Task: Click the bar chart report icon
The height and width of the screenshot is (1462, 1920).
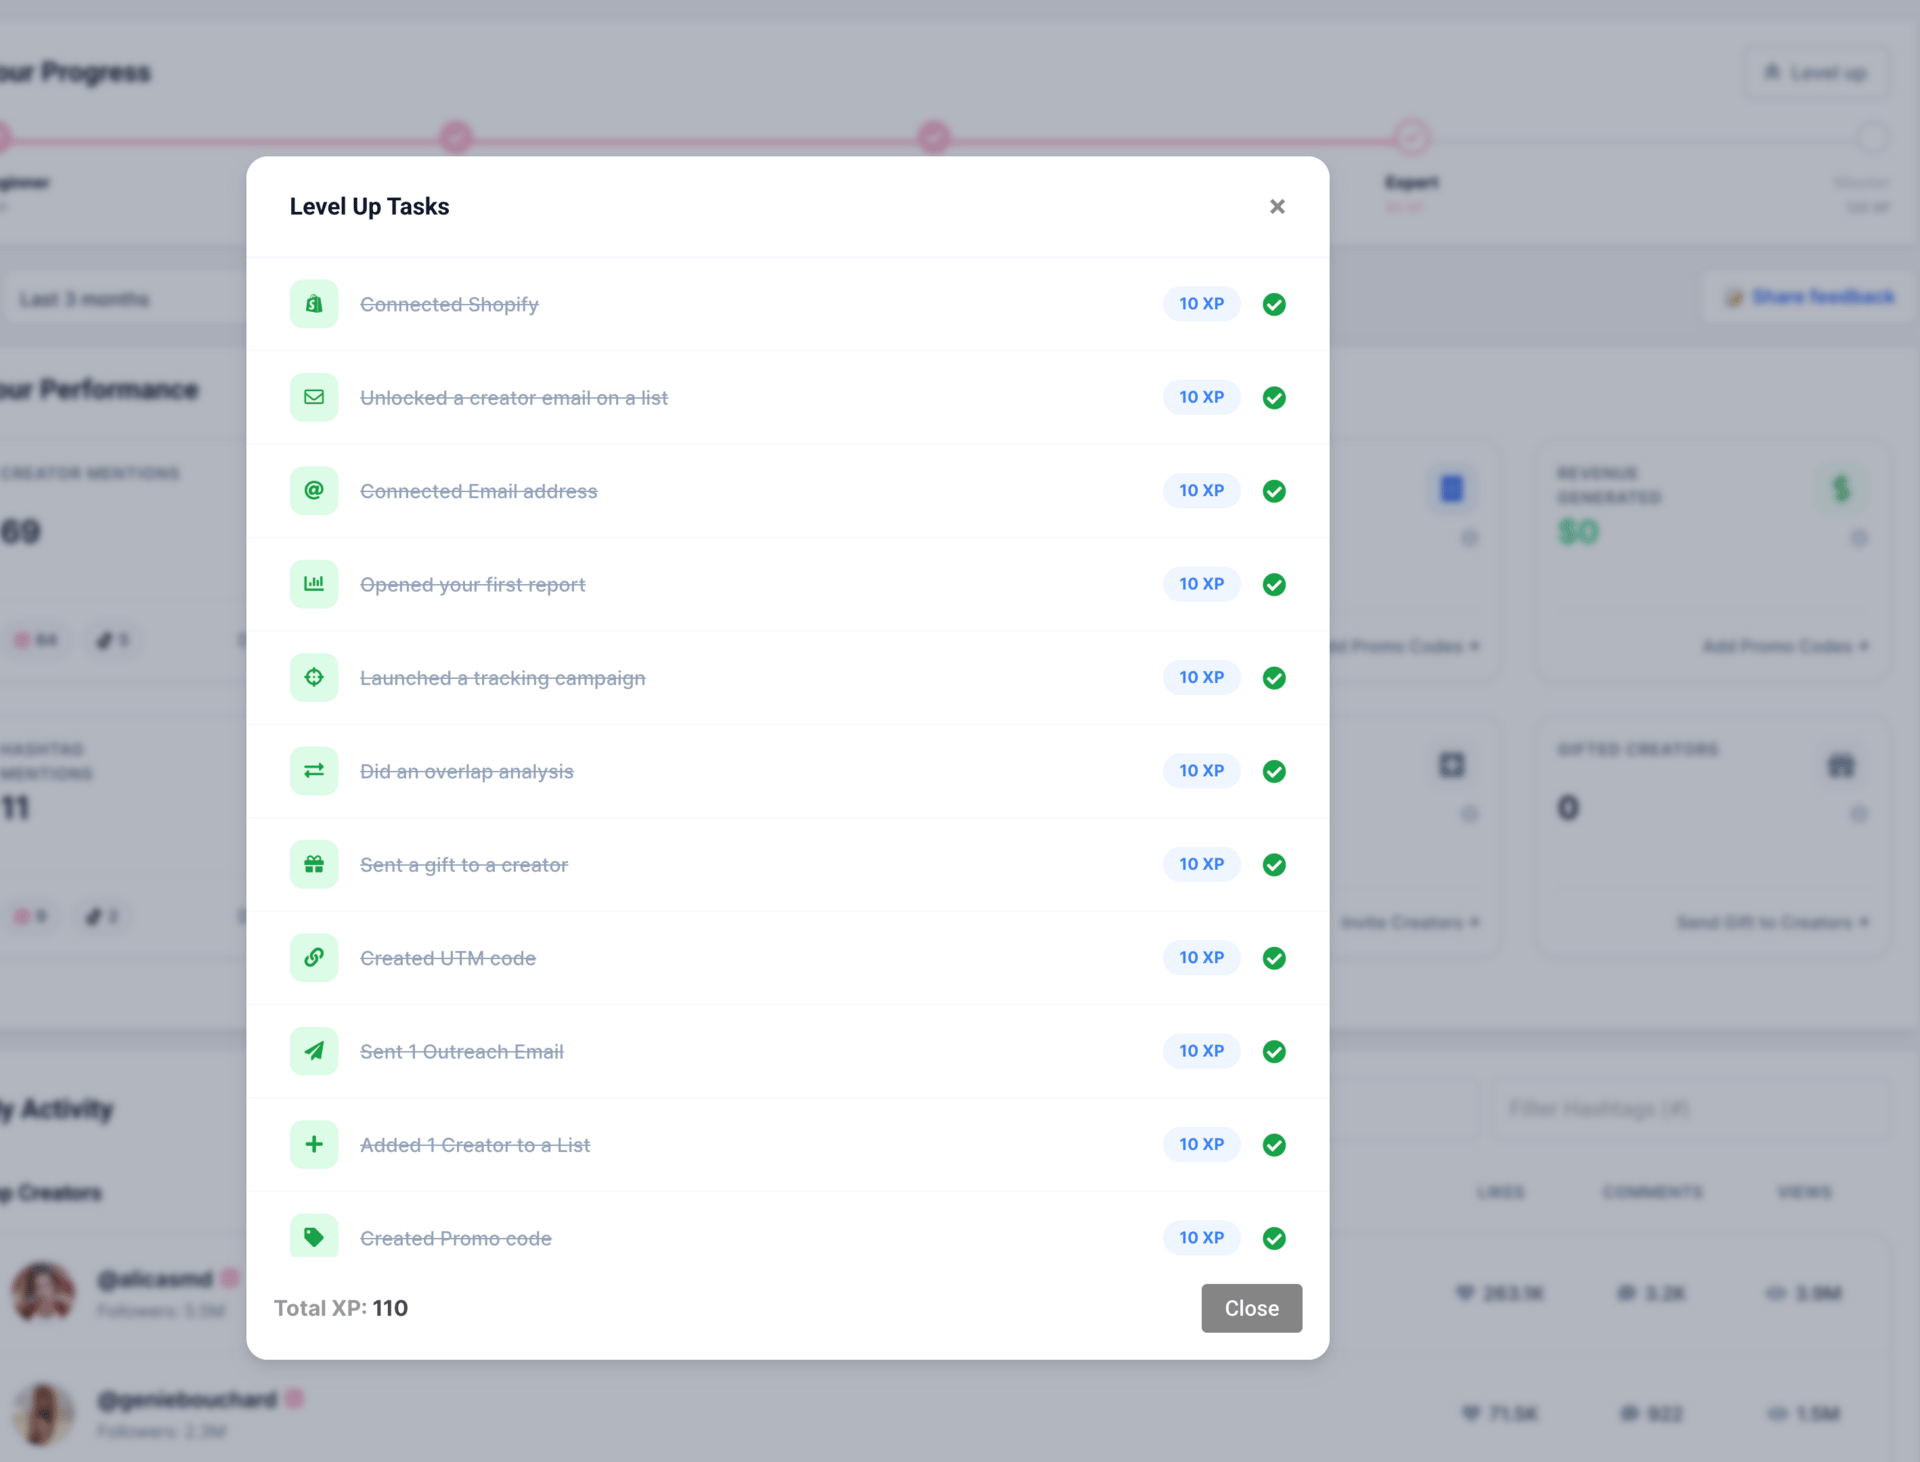Action: tap(314, 584)
